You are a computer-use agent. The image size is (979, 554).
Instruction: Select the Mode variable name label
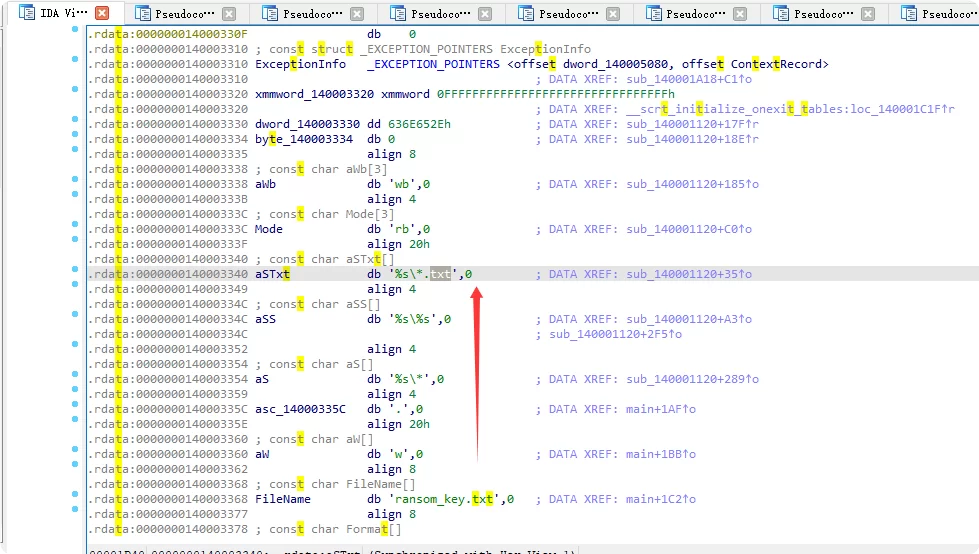point(269,229)
